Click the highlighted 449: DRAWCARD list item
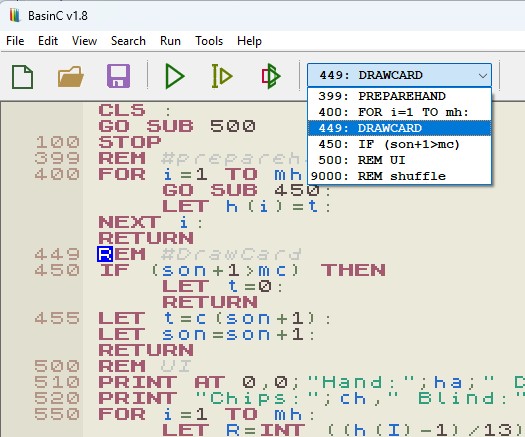Image resolution: width=525 pixels, height=437 pixels. click(x=399, y=128)
